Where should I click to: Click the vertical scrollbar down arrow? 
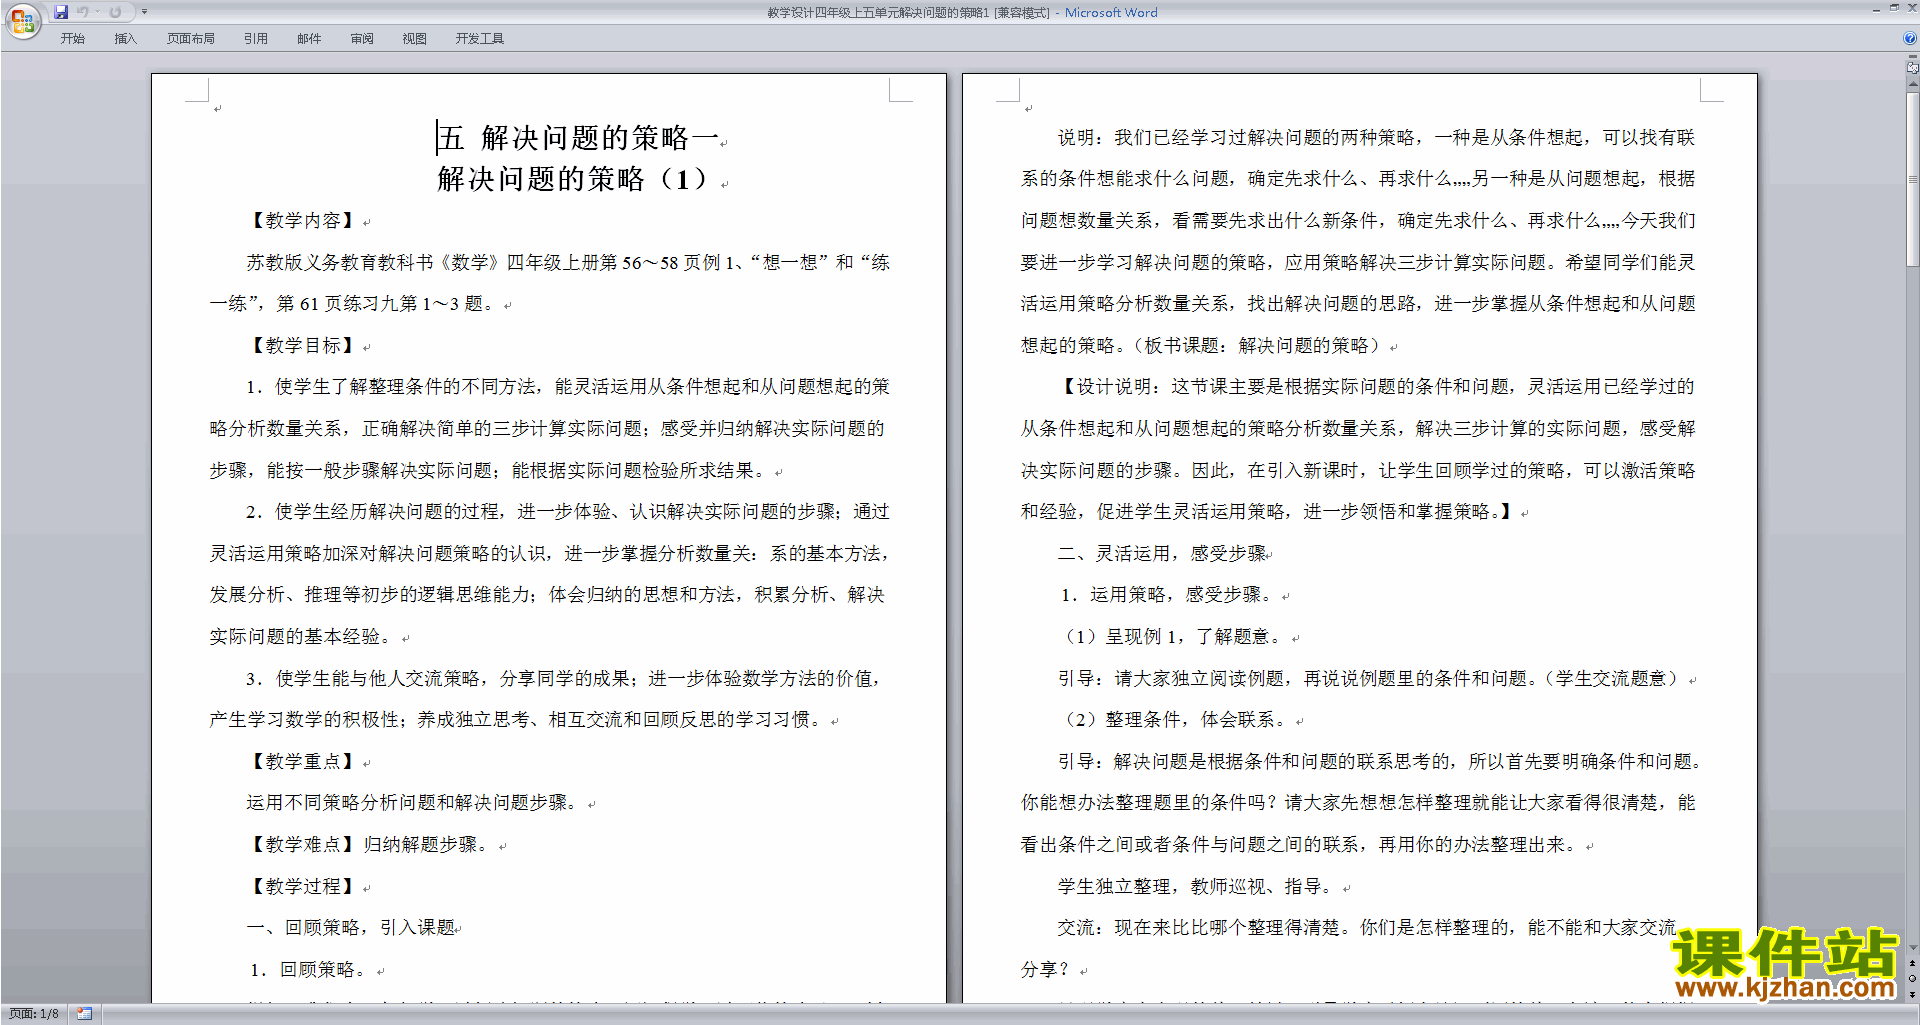tap(1912, 948)
